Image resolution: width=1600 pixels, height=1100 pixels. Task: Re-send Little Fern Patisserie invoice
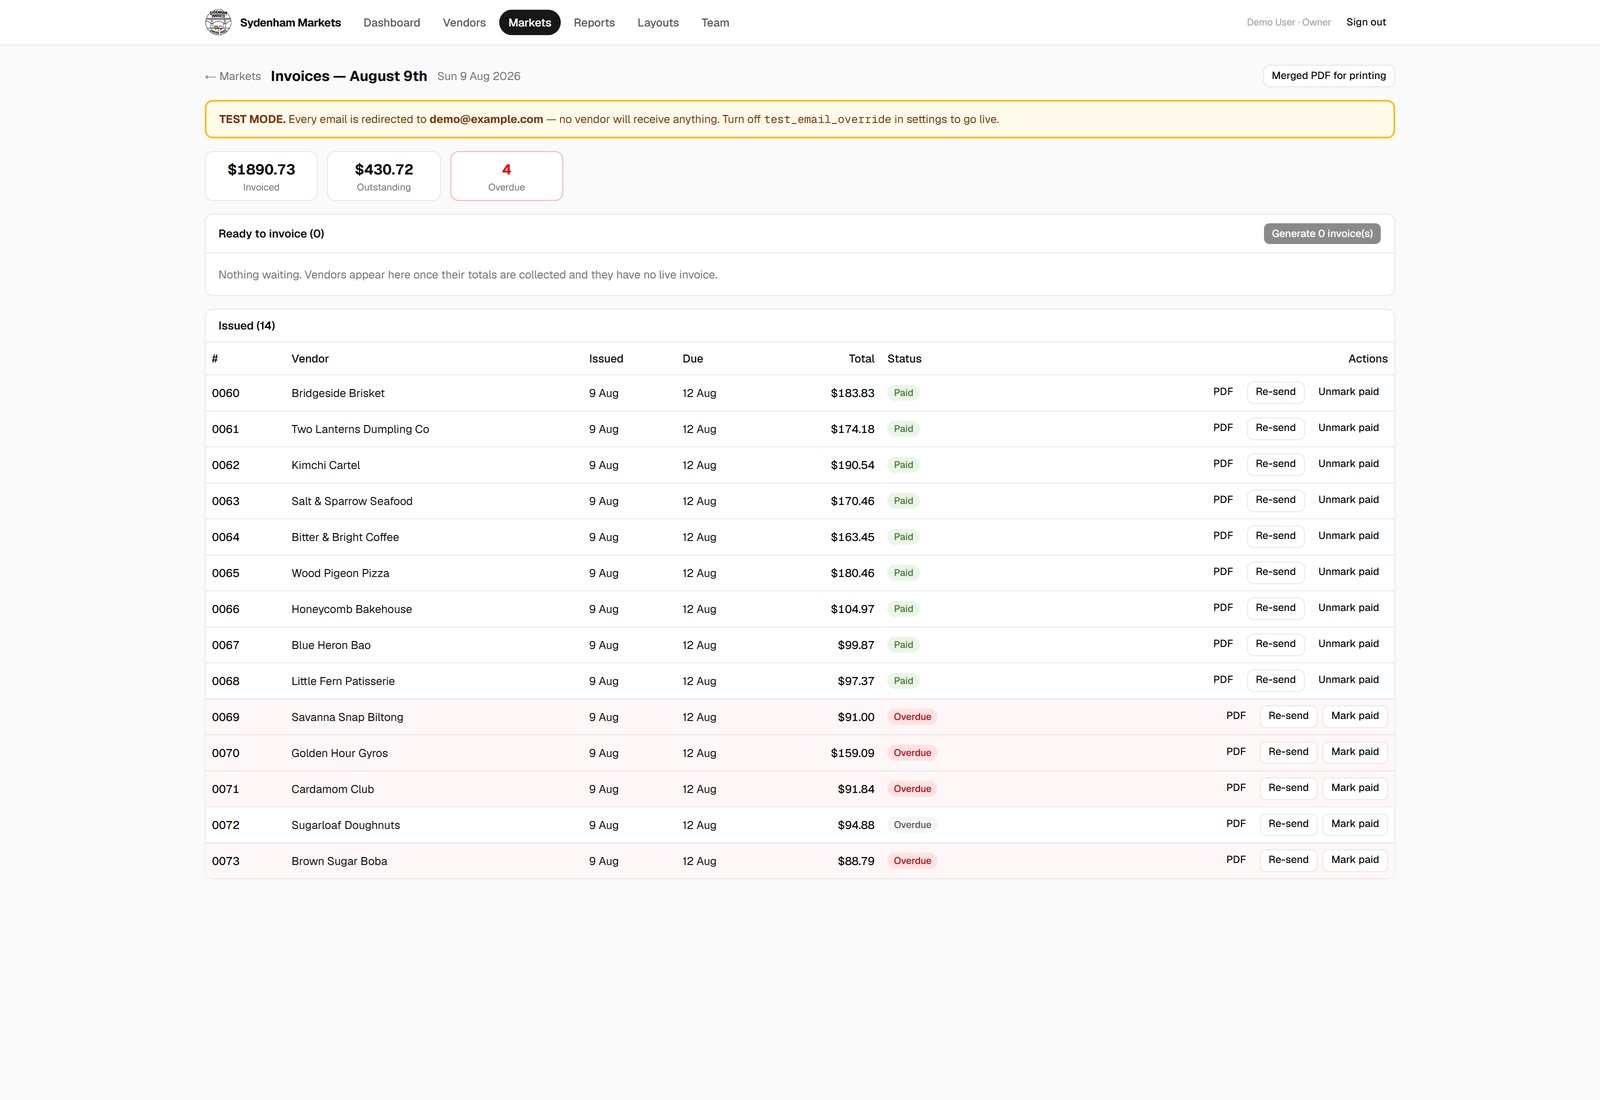click(x=1275, y=680)
